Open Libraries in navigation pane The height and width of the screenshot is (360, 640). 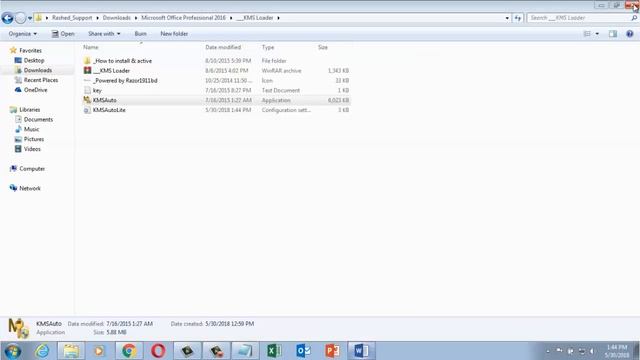click(29, 110)
